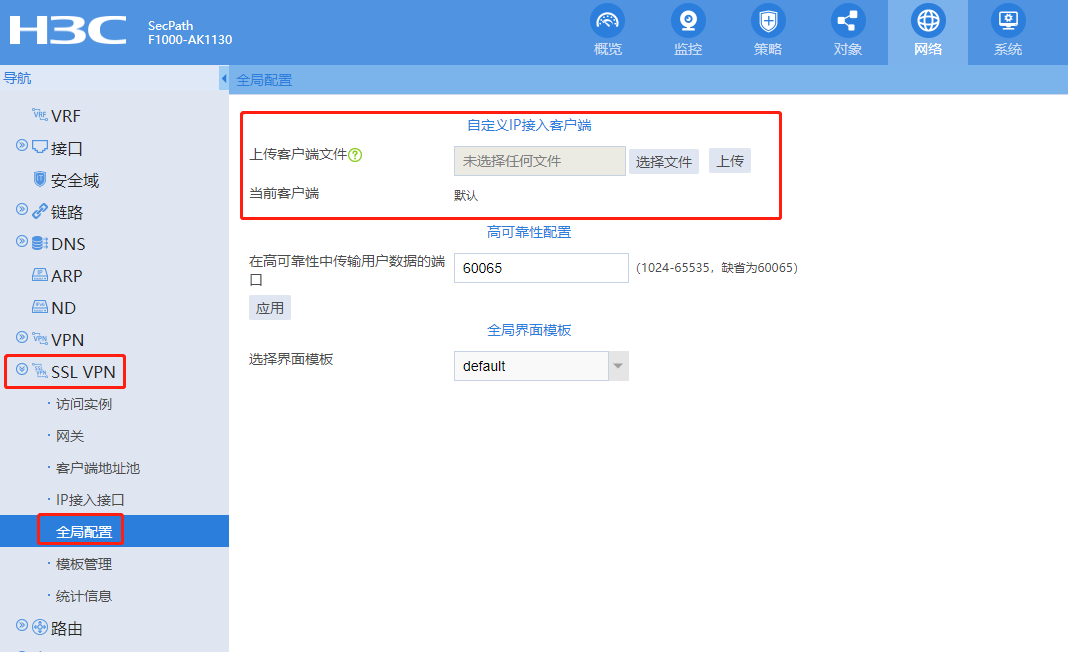
Task: Click the VRF icon in navigation
Action: point(40,114)
